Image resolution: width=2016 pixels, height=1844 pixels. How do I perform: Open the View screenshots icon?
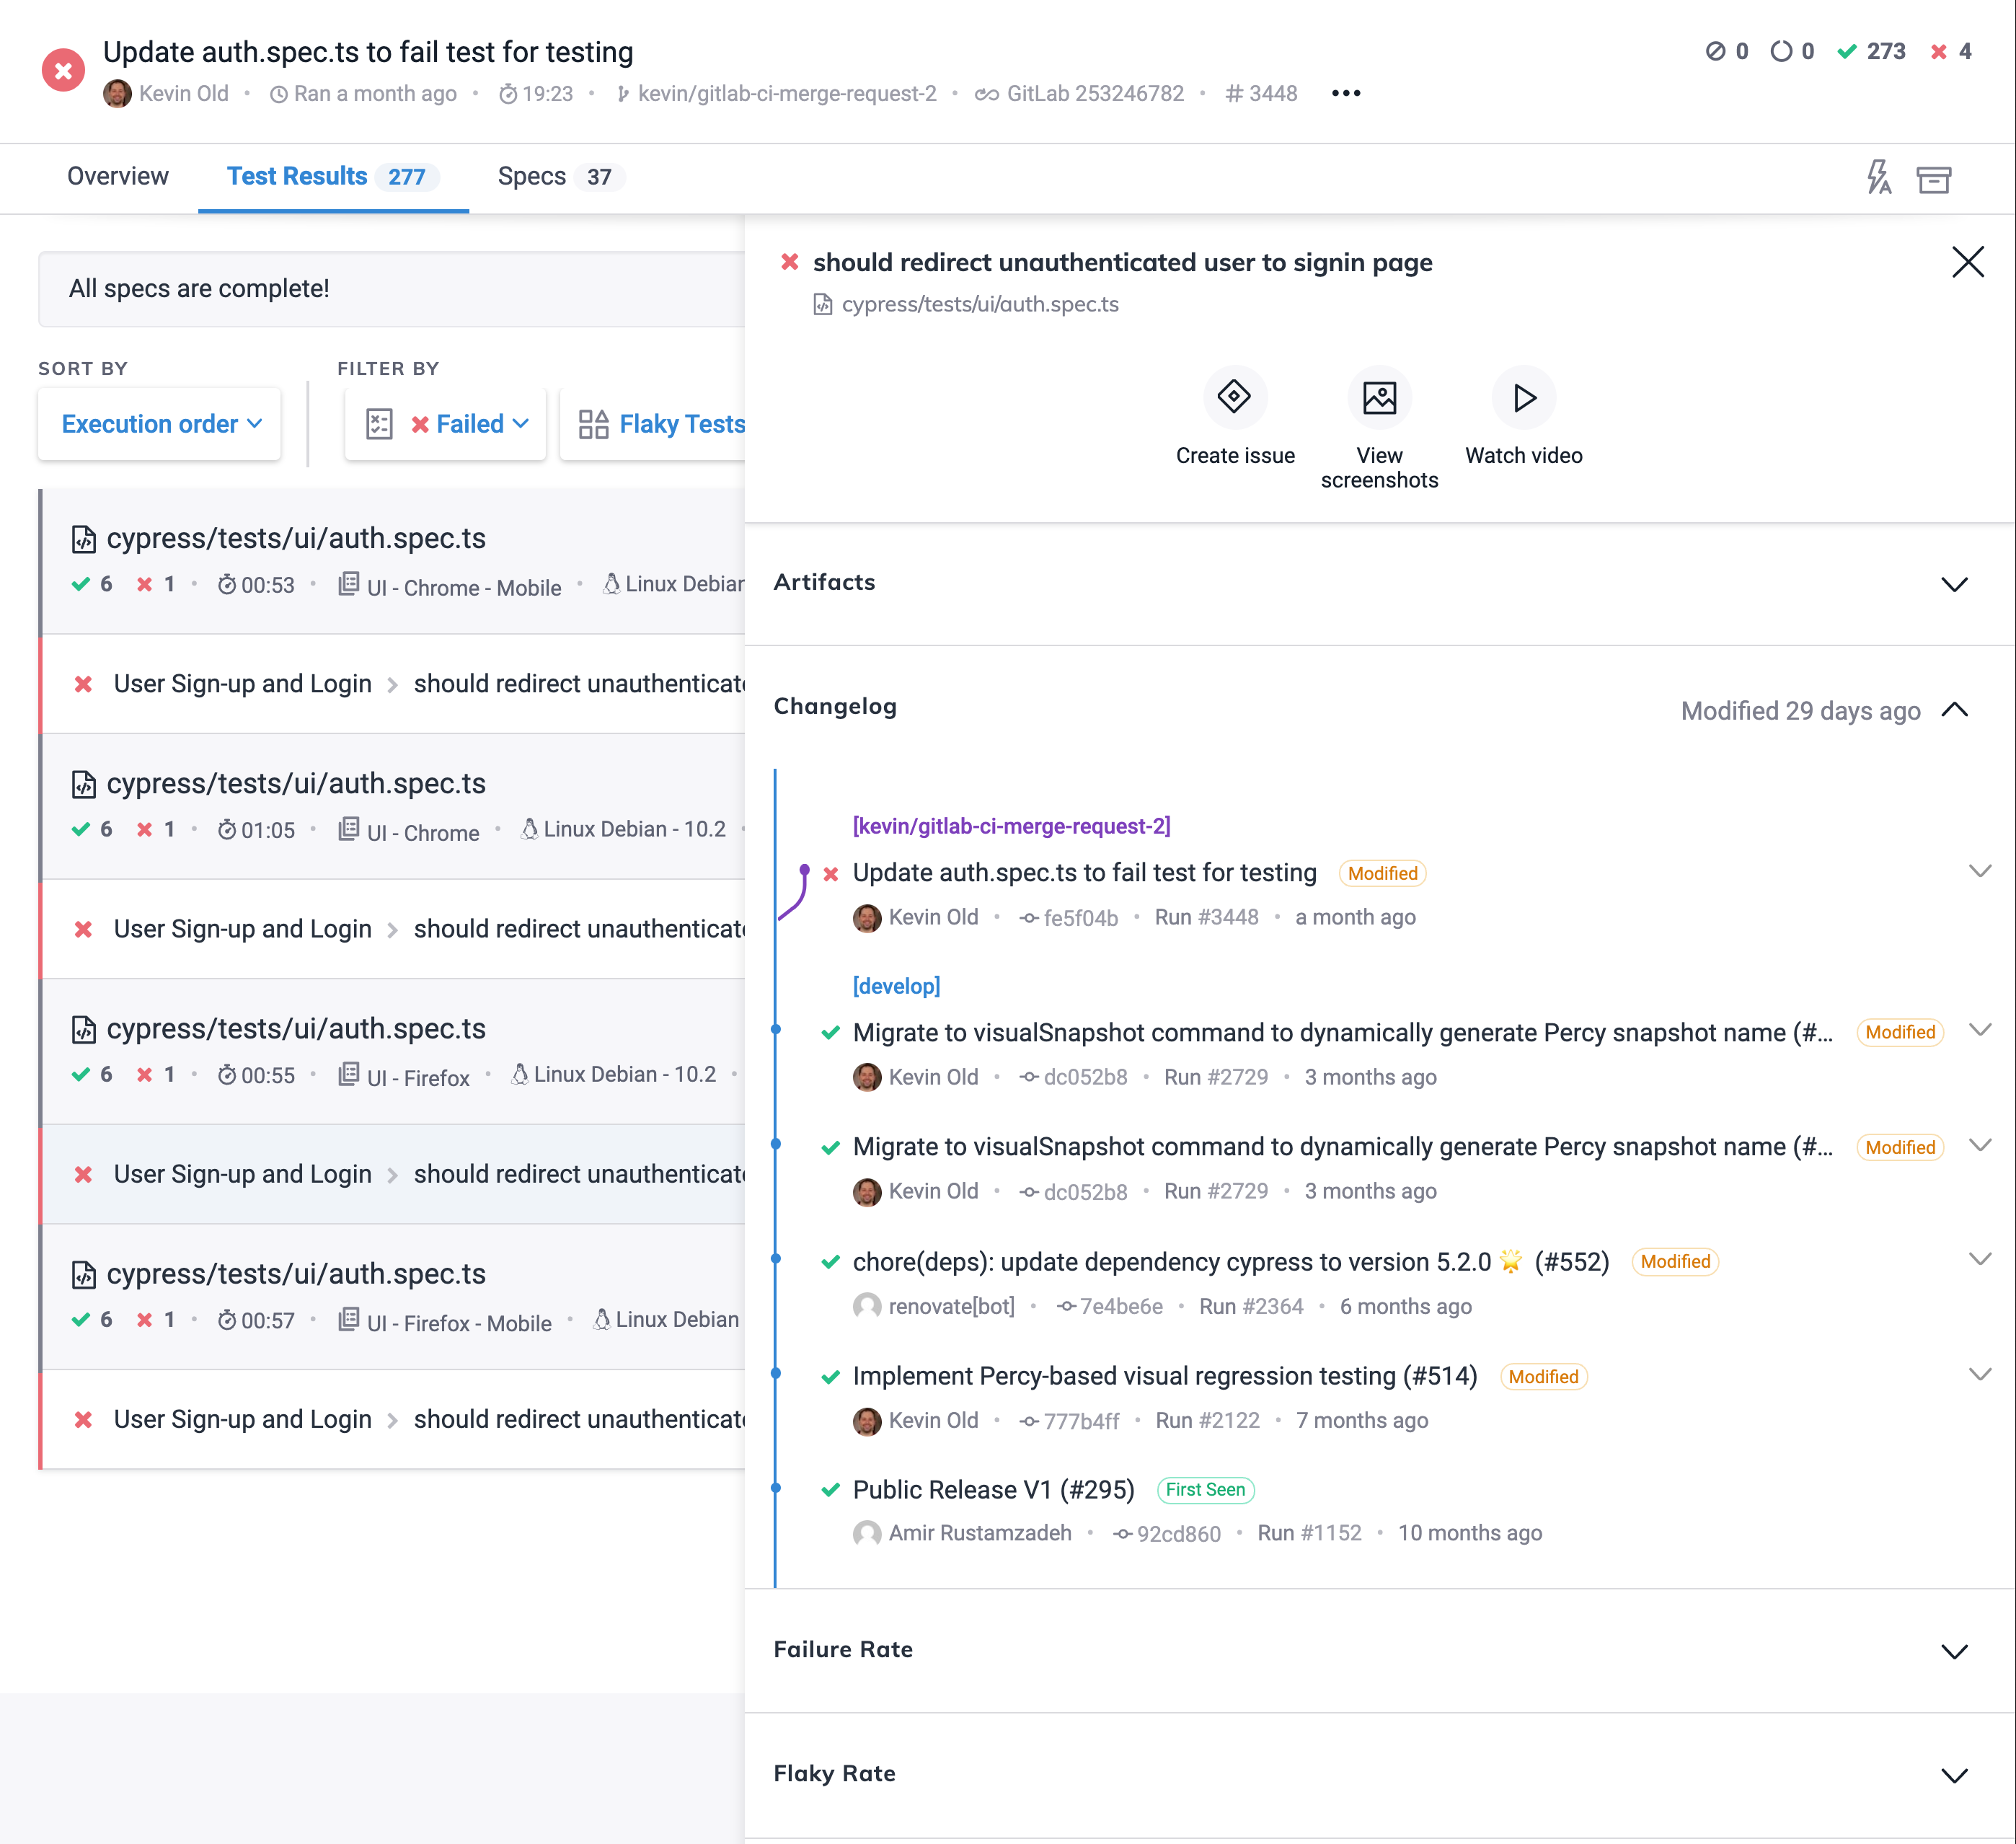(1380, 397)
